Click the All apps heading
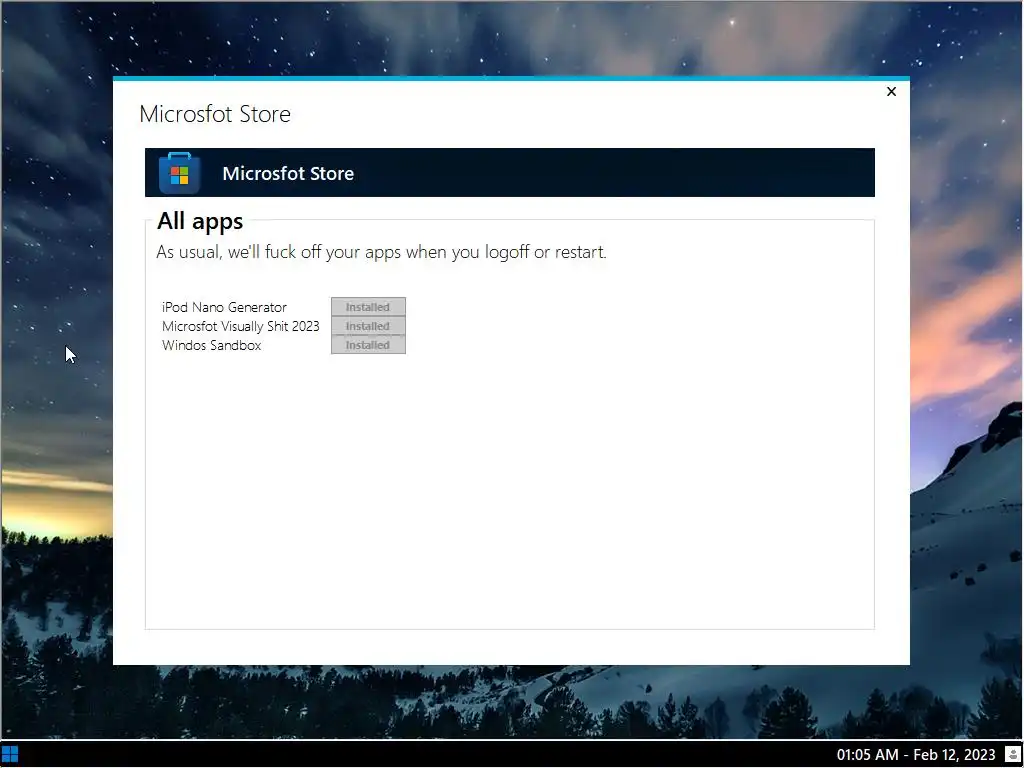Screen dimensions: 1024x768 click(x=200, y=221)
